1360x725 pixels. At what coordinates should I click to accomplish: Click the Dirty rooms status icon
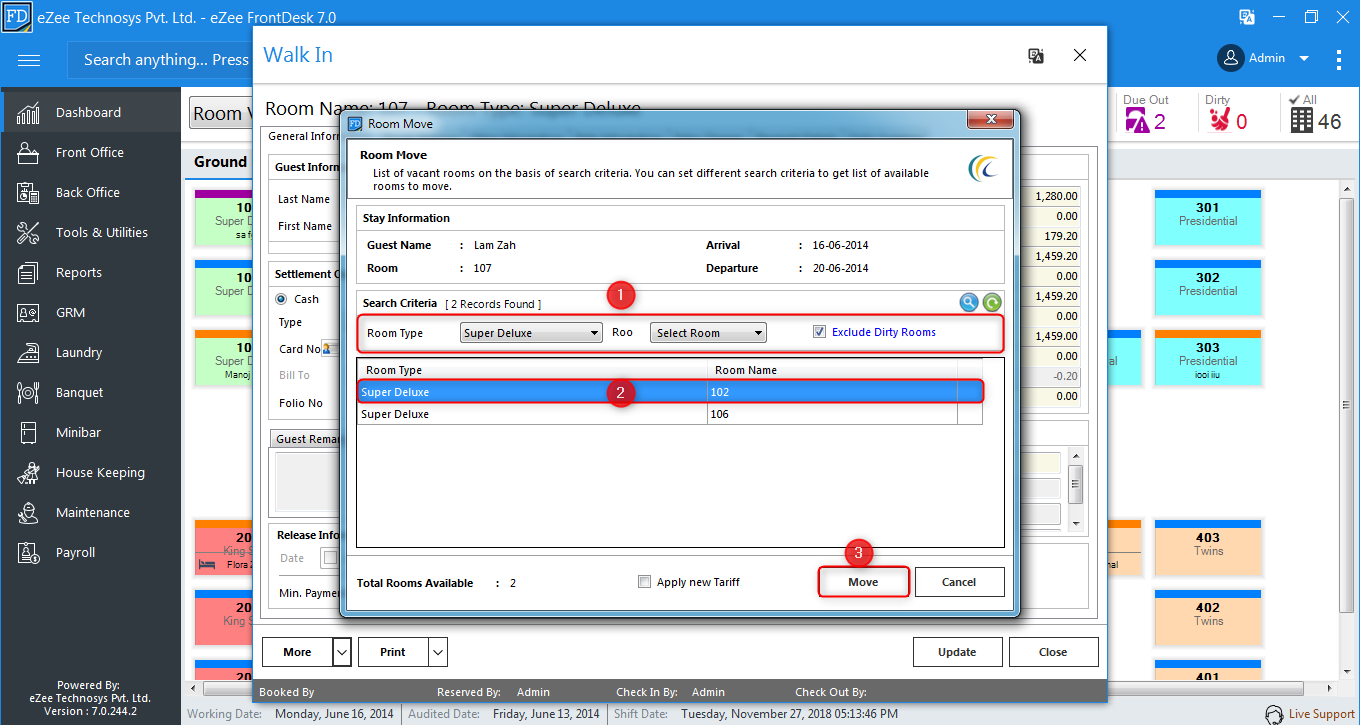tap(1219, 121)
